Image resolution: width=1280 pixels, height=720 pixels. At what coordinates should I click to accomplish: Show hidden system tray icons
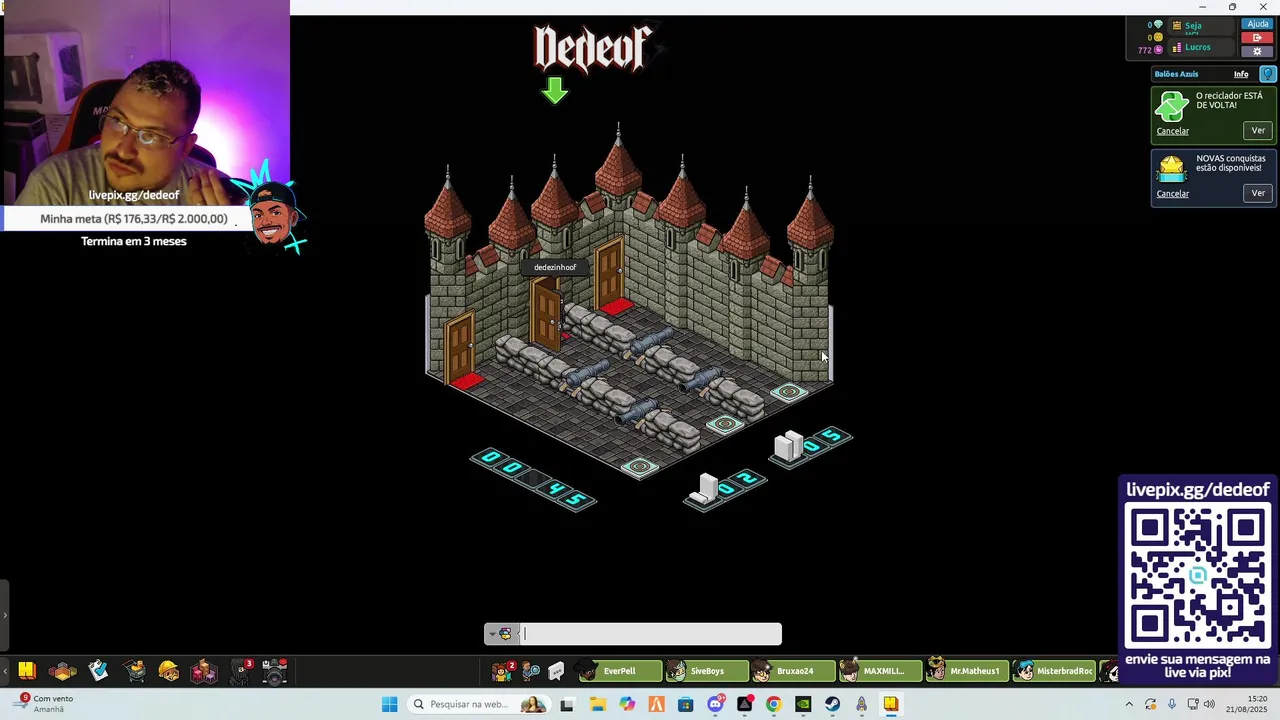coord(1129,704)
